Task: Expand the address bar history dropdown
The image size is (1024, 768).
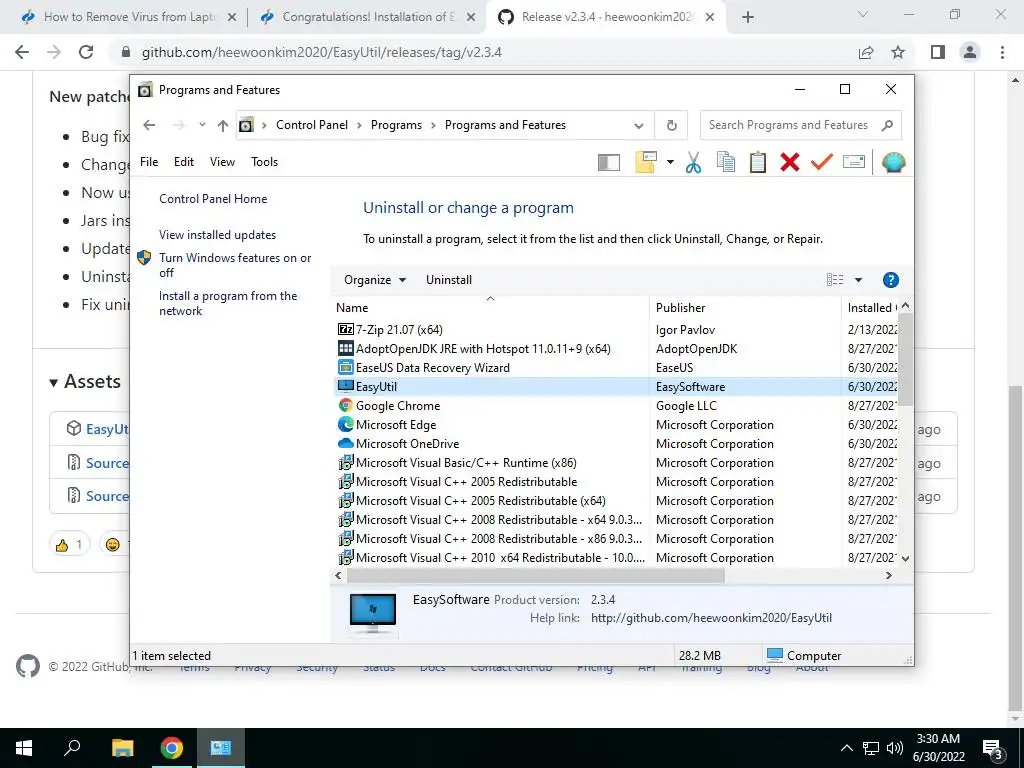Action: coord(639,125)
